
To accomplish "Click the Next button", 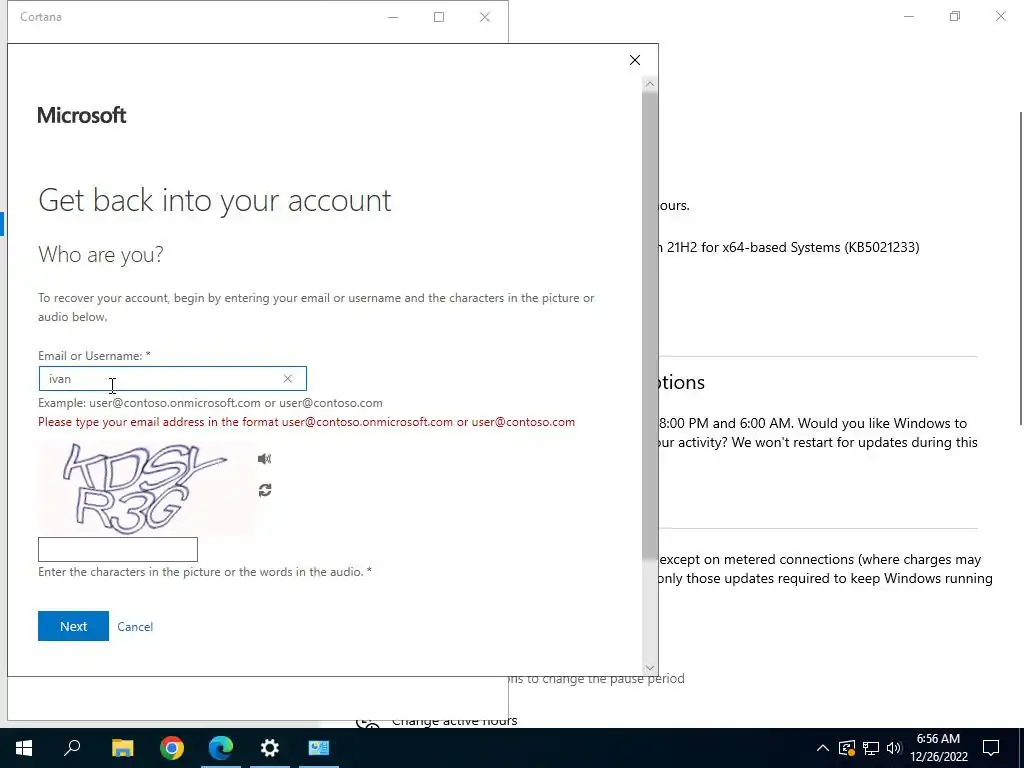I will pyautogui.click(x=73, y=626).
